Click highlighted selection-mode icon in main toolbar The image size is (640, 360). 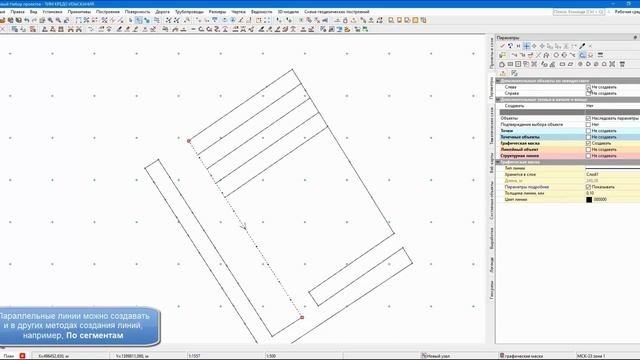click(x=139, y=20)
